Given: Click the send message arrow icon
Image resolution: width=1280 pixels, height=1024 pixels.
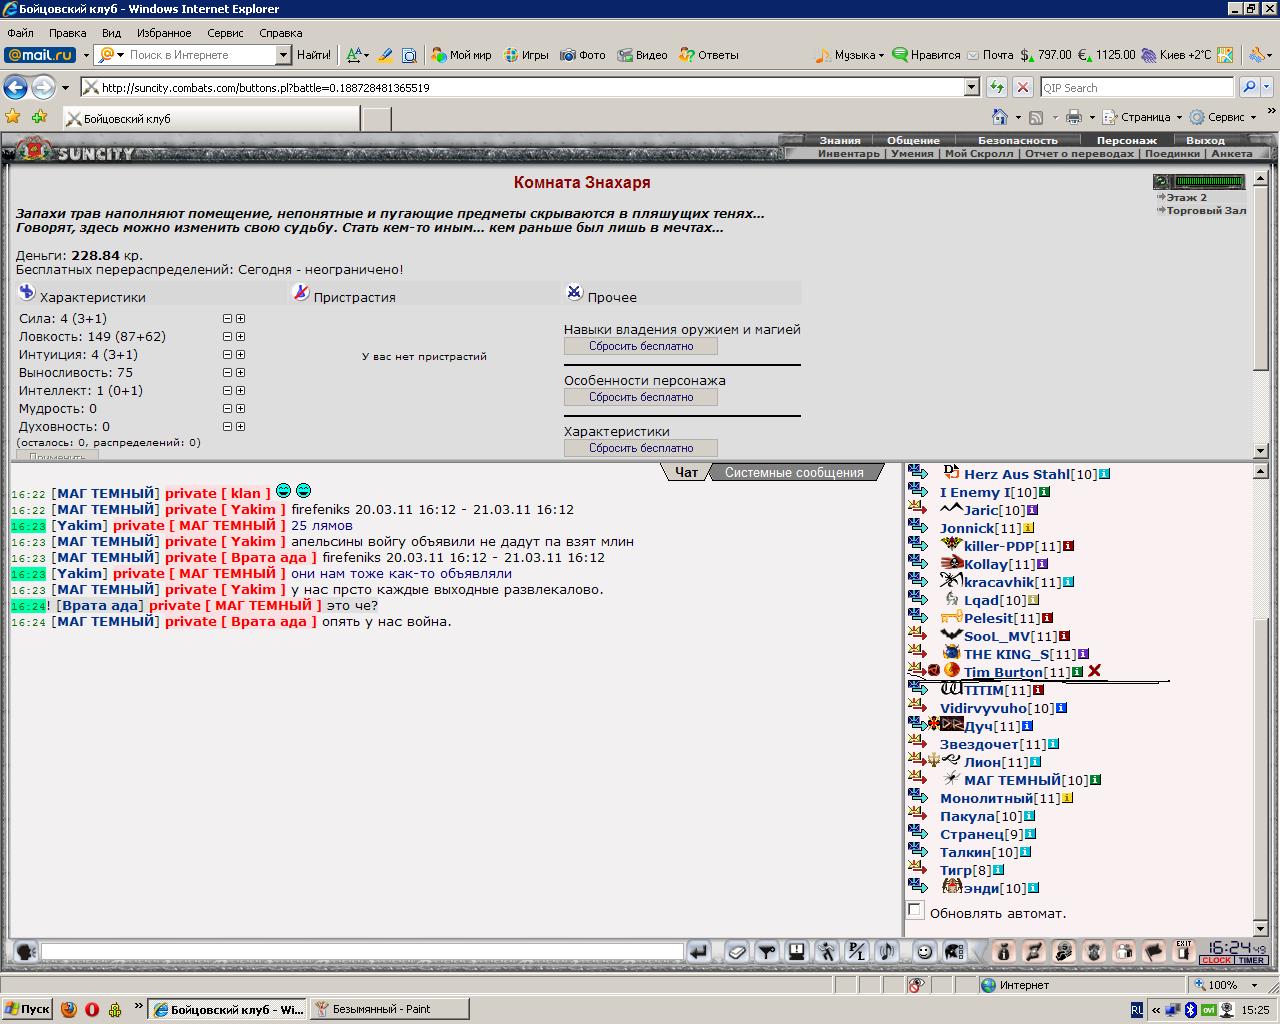Looking at the screenshot, I should (699, 951).
